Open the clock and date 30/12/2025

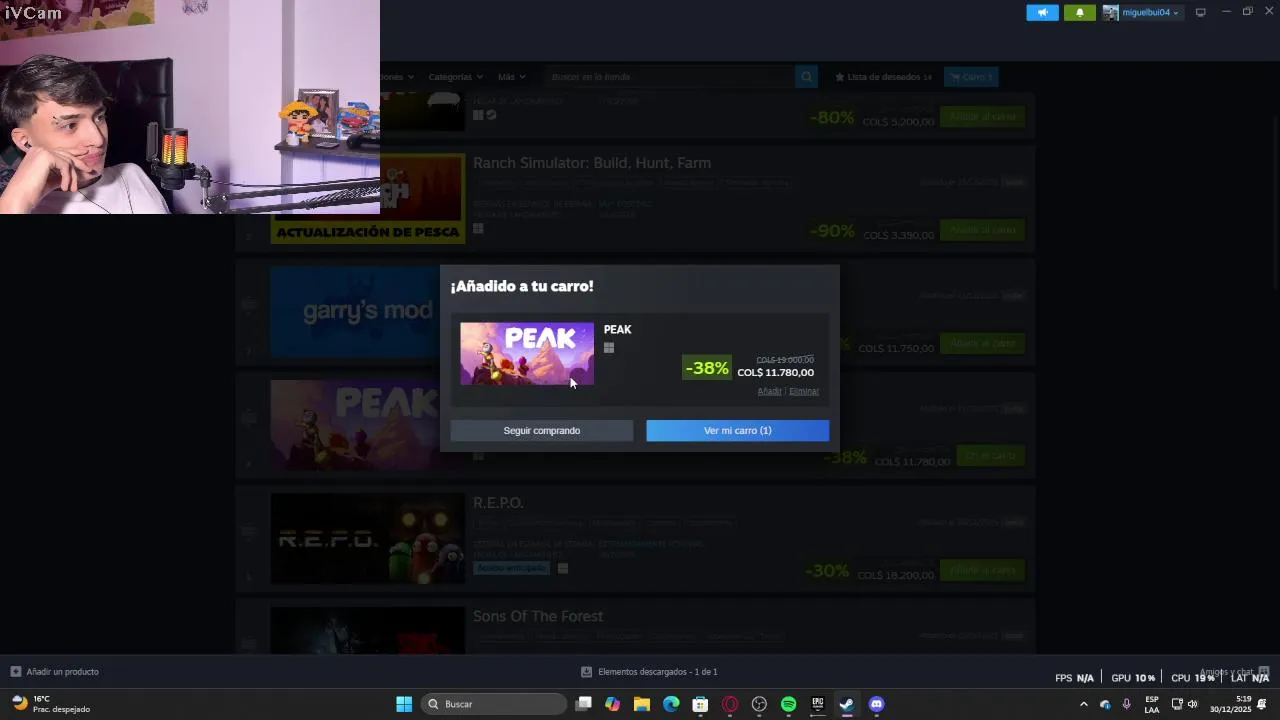[1231, 704]
